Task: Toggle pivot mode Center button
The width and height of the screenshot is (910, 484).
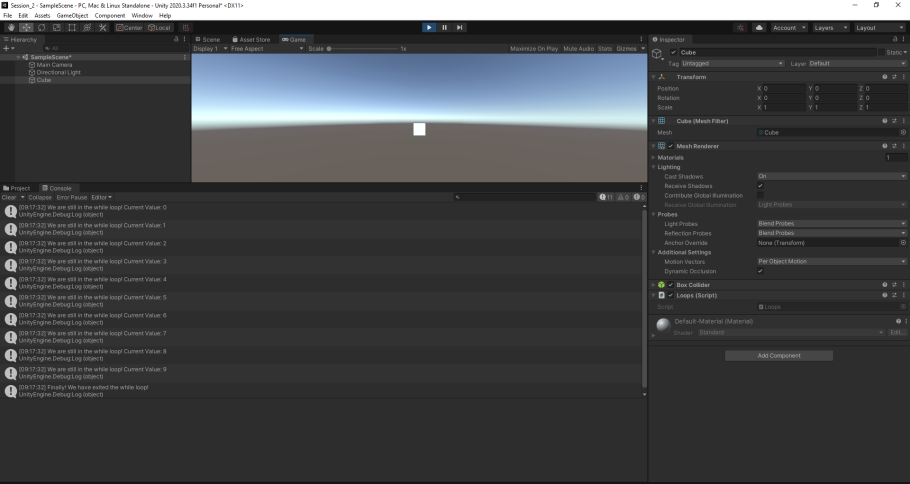Action: pos(129,27)
